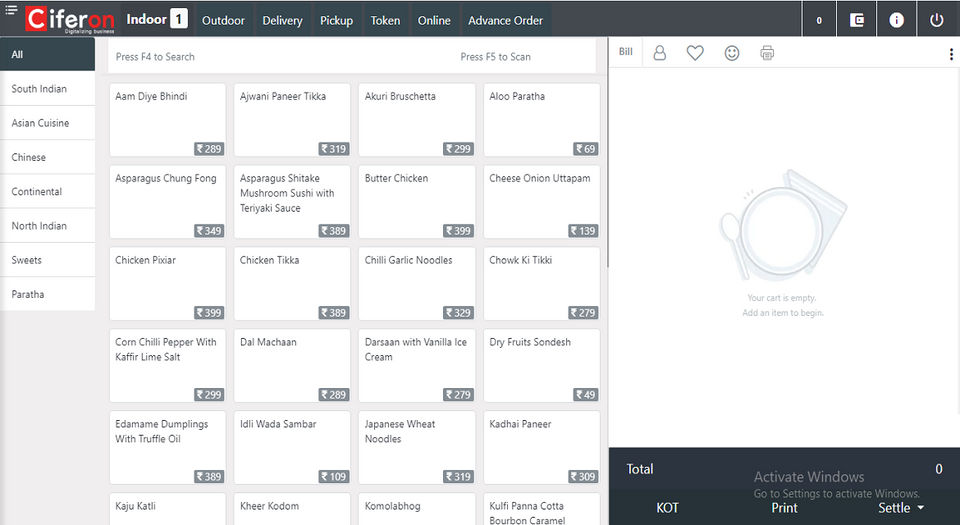Viewport: 960px width, 525px height.
Task: Switch to the Advance Order tab
Action: pos(505,20)
